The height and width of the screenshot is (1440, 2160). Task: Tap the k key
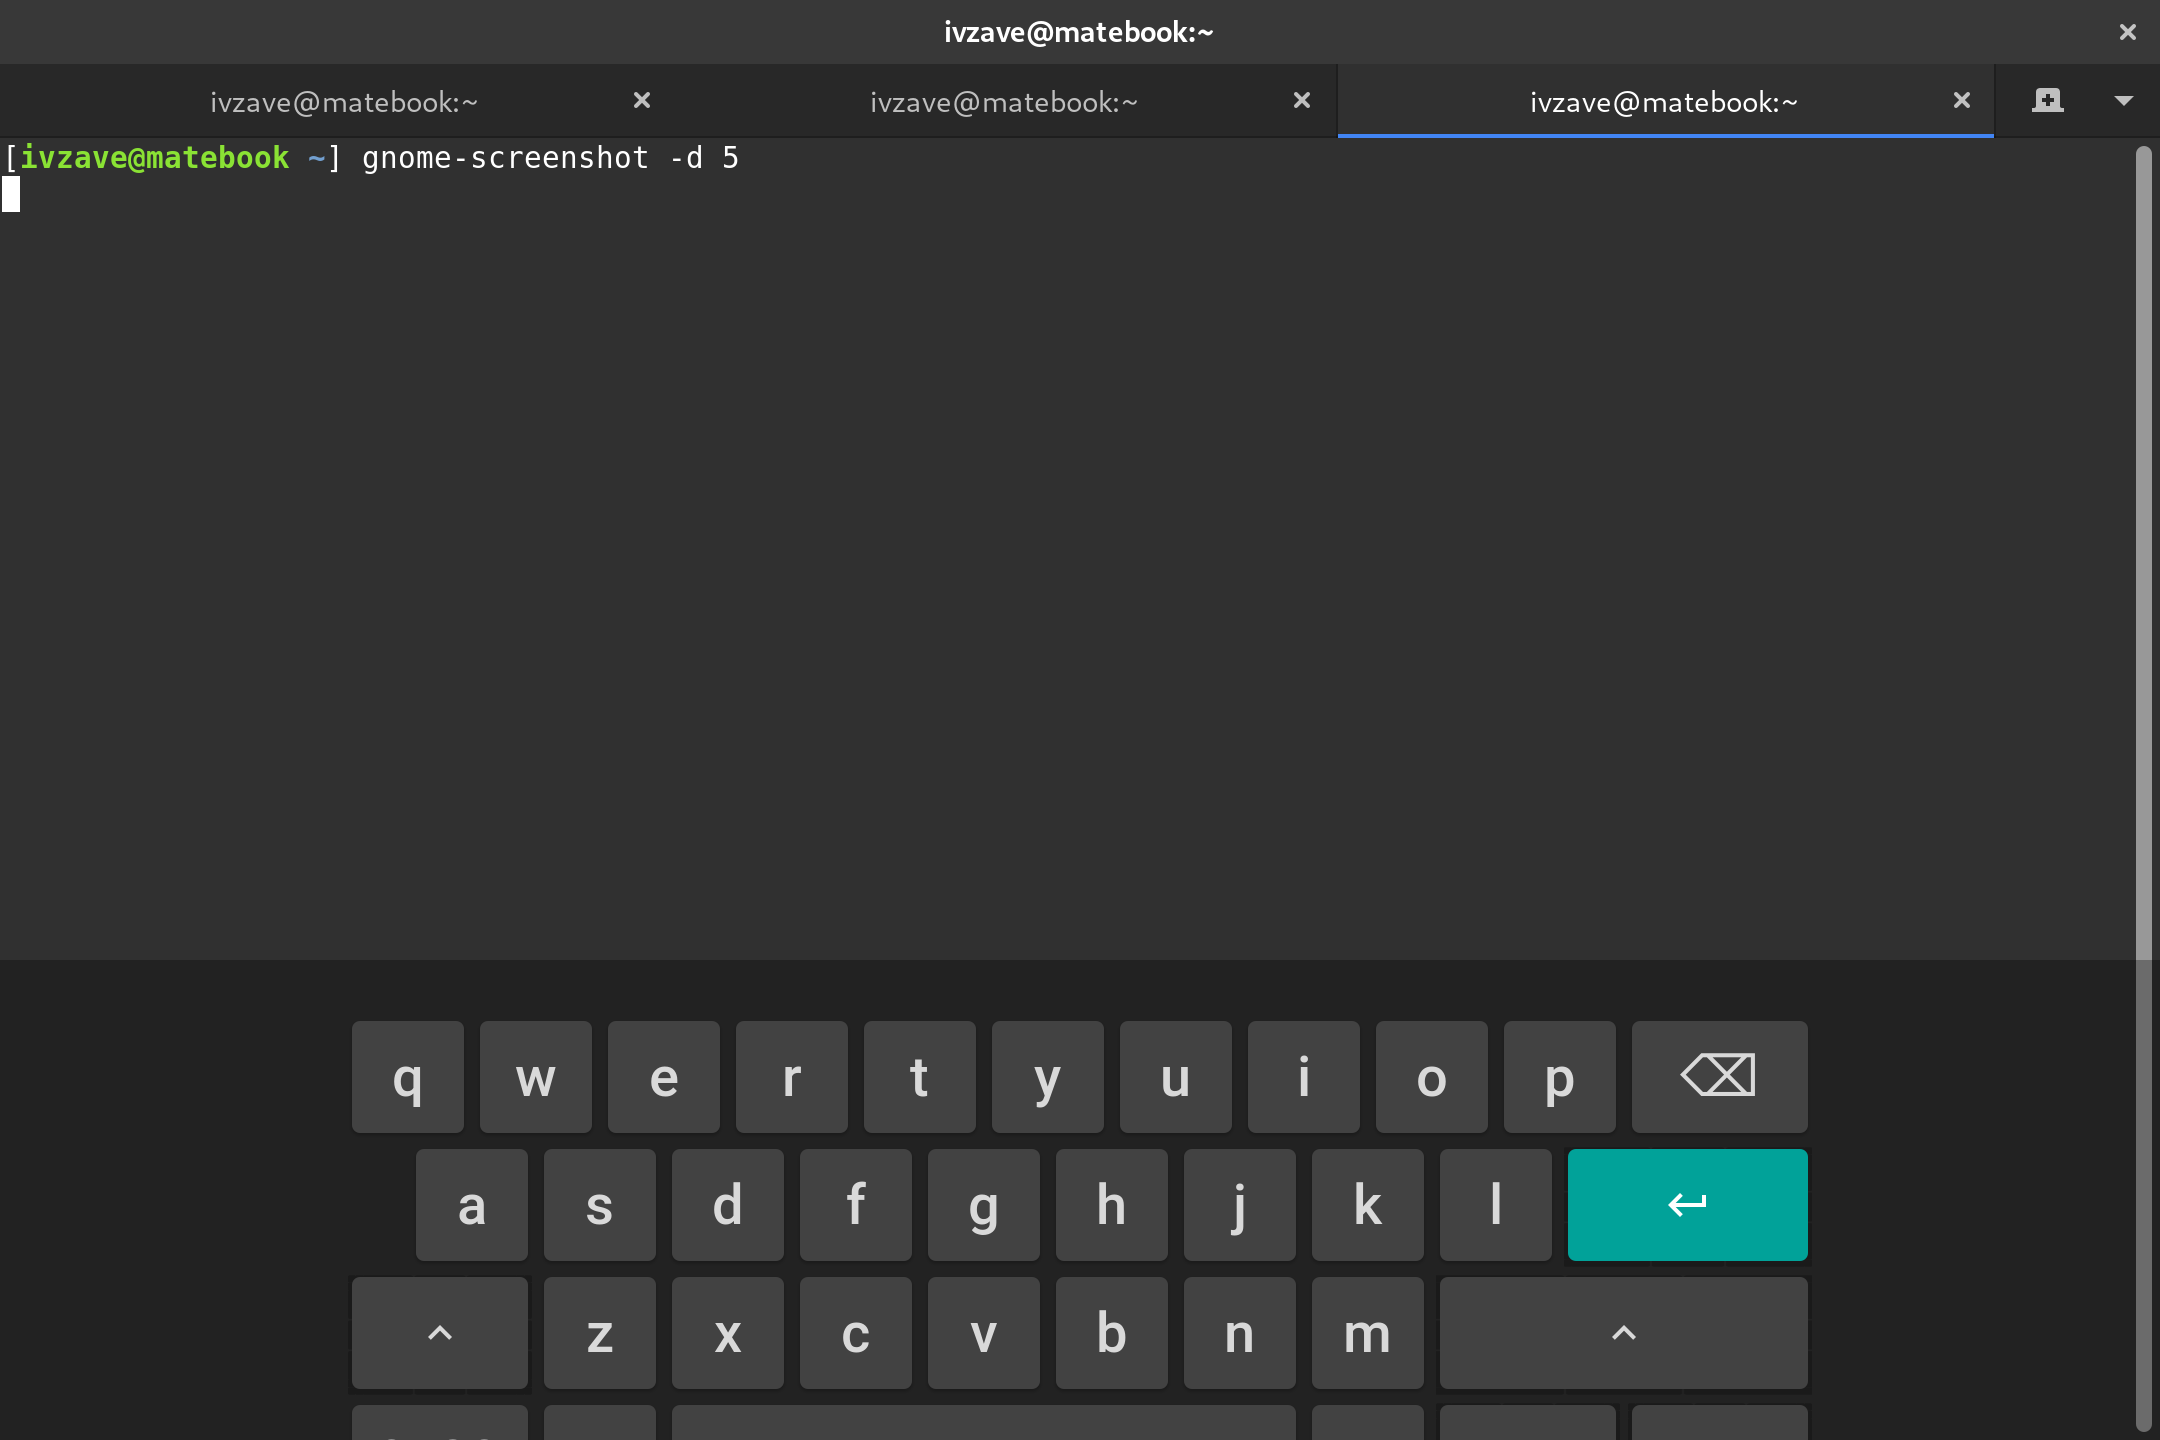1368,1205
